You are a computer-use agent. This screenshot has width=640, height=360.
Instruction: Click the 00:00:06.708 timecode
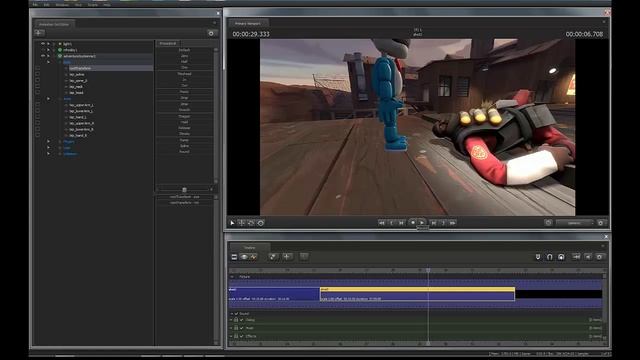(x=584, y=34)
